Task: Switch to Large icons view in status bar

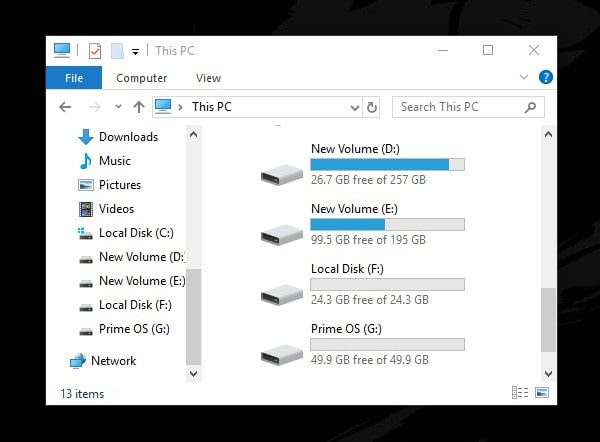Action: tap(542, 393)
